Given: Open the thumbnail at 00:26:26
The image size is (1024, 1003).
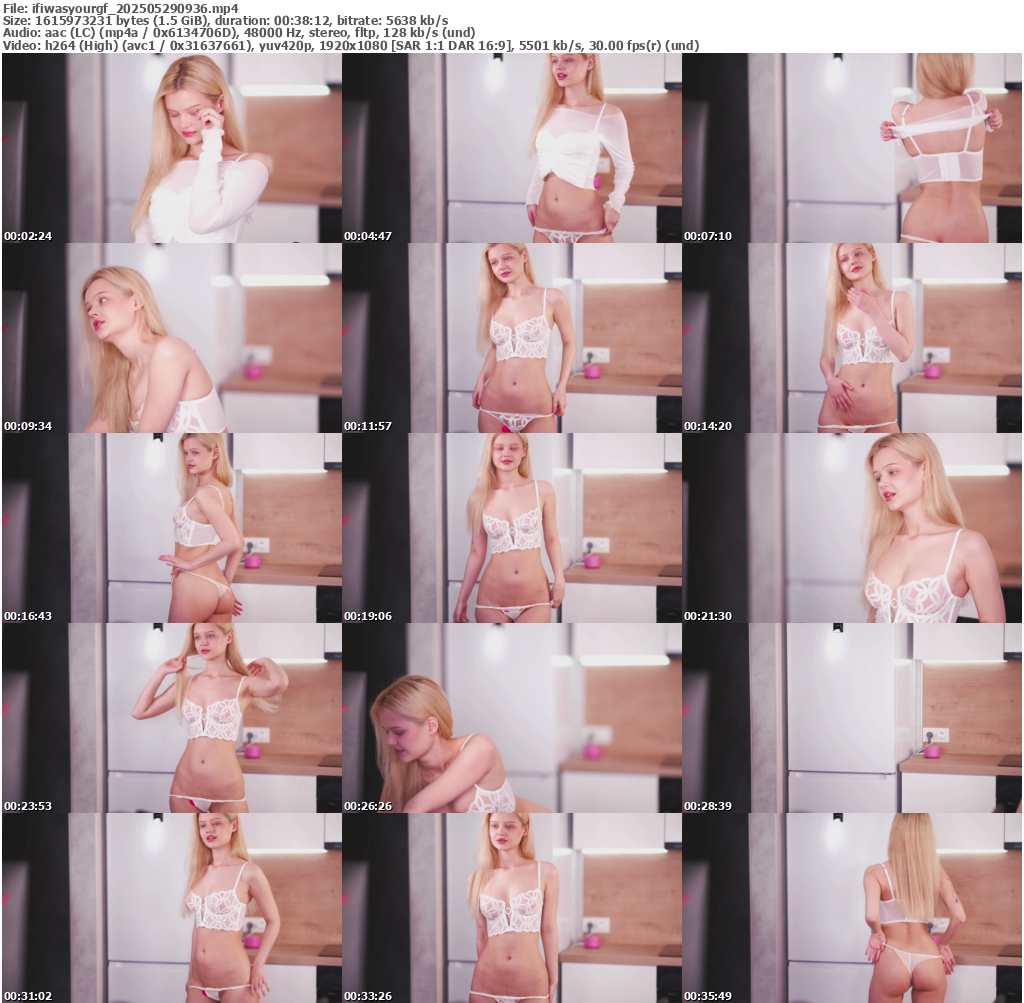Looking at the screenshot, I should click(512, 718).
